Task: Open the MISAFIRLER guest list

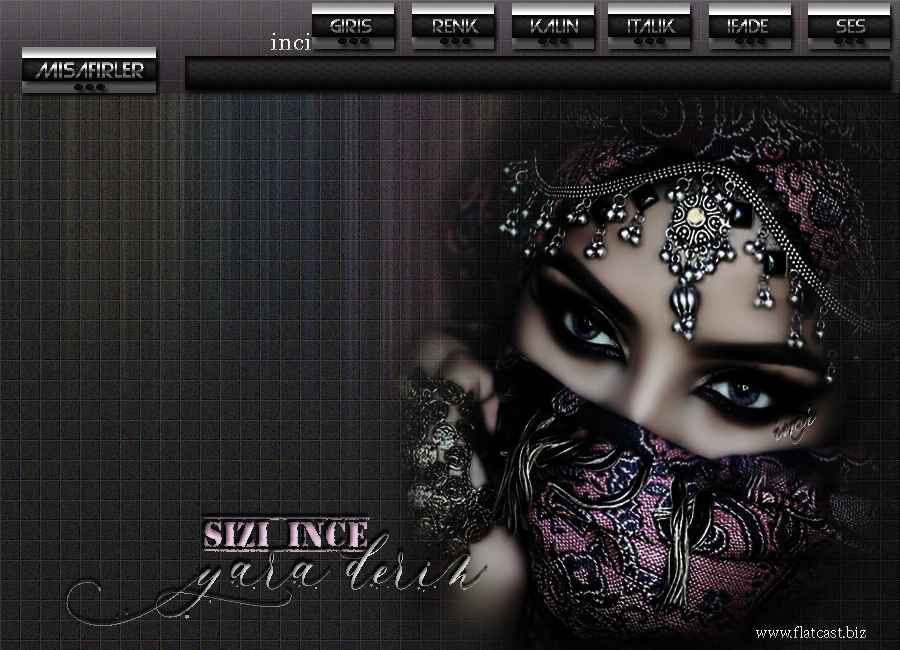Action: pos(89,70)
